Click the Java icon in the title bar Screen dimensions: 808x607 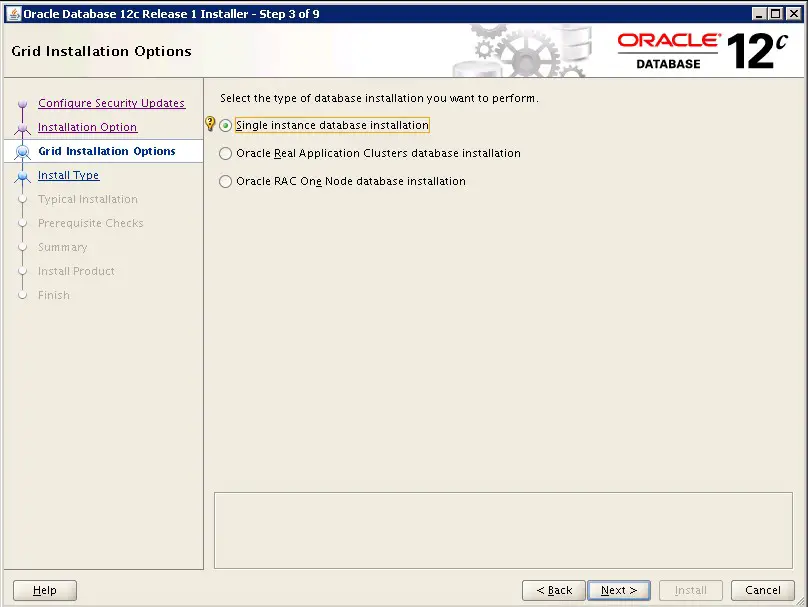[x=14, y=14]
